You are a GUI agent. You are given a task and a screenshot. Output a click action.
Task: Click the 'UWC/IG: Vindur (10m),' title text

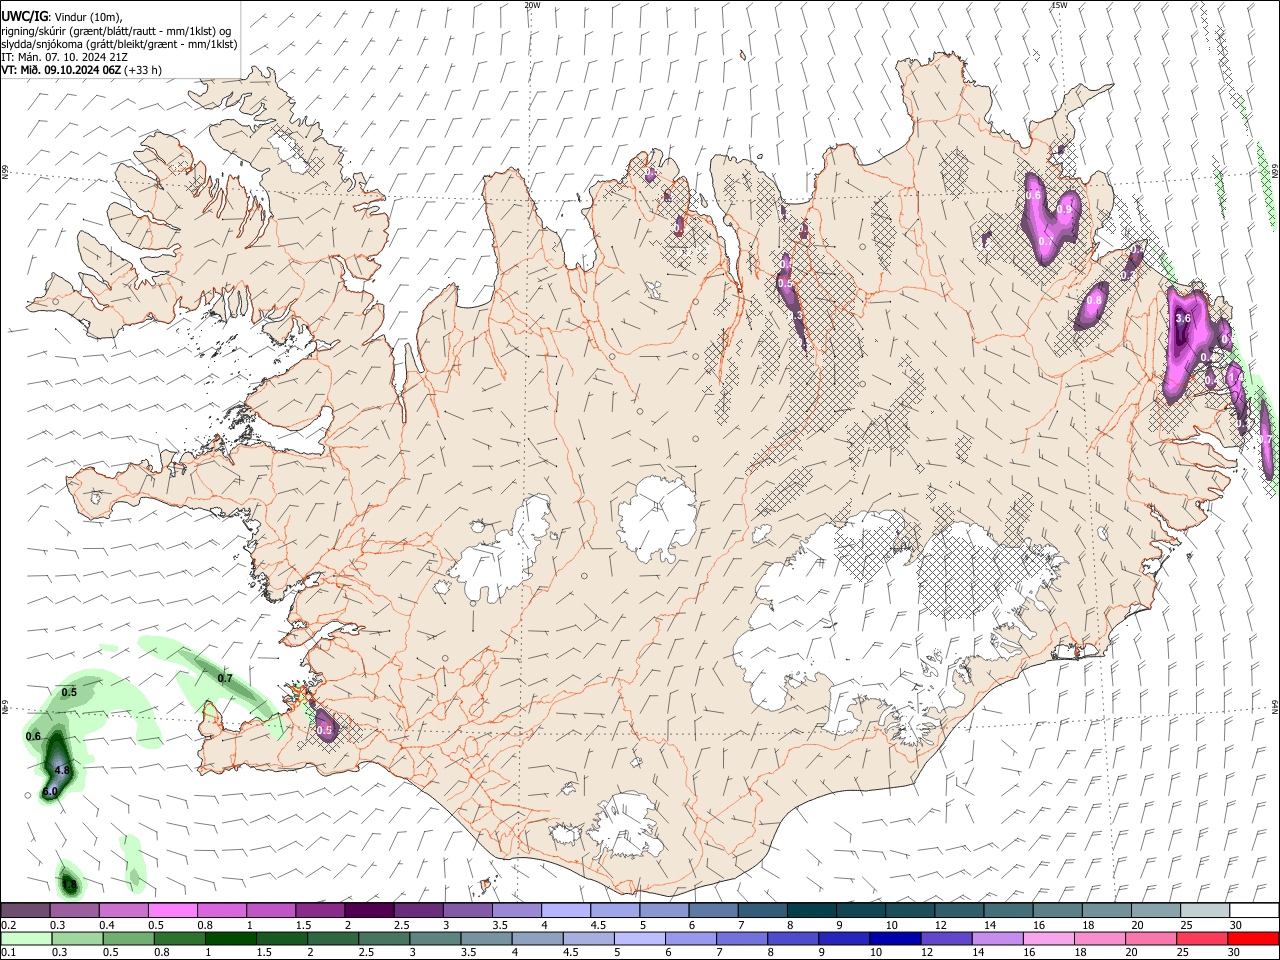click(62, 16)
